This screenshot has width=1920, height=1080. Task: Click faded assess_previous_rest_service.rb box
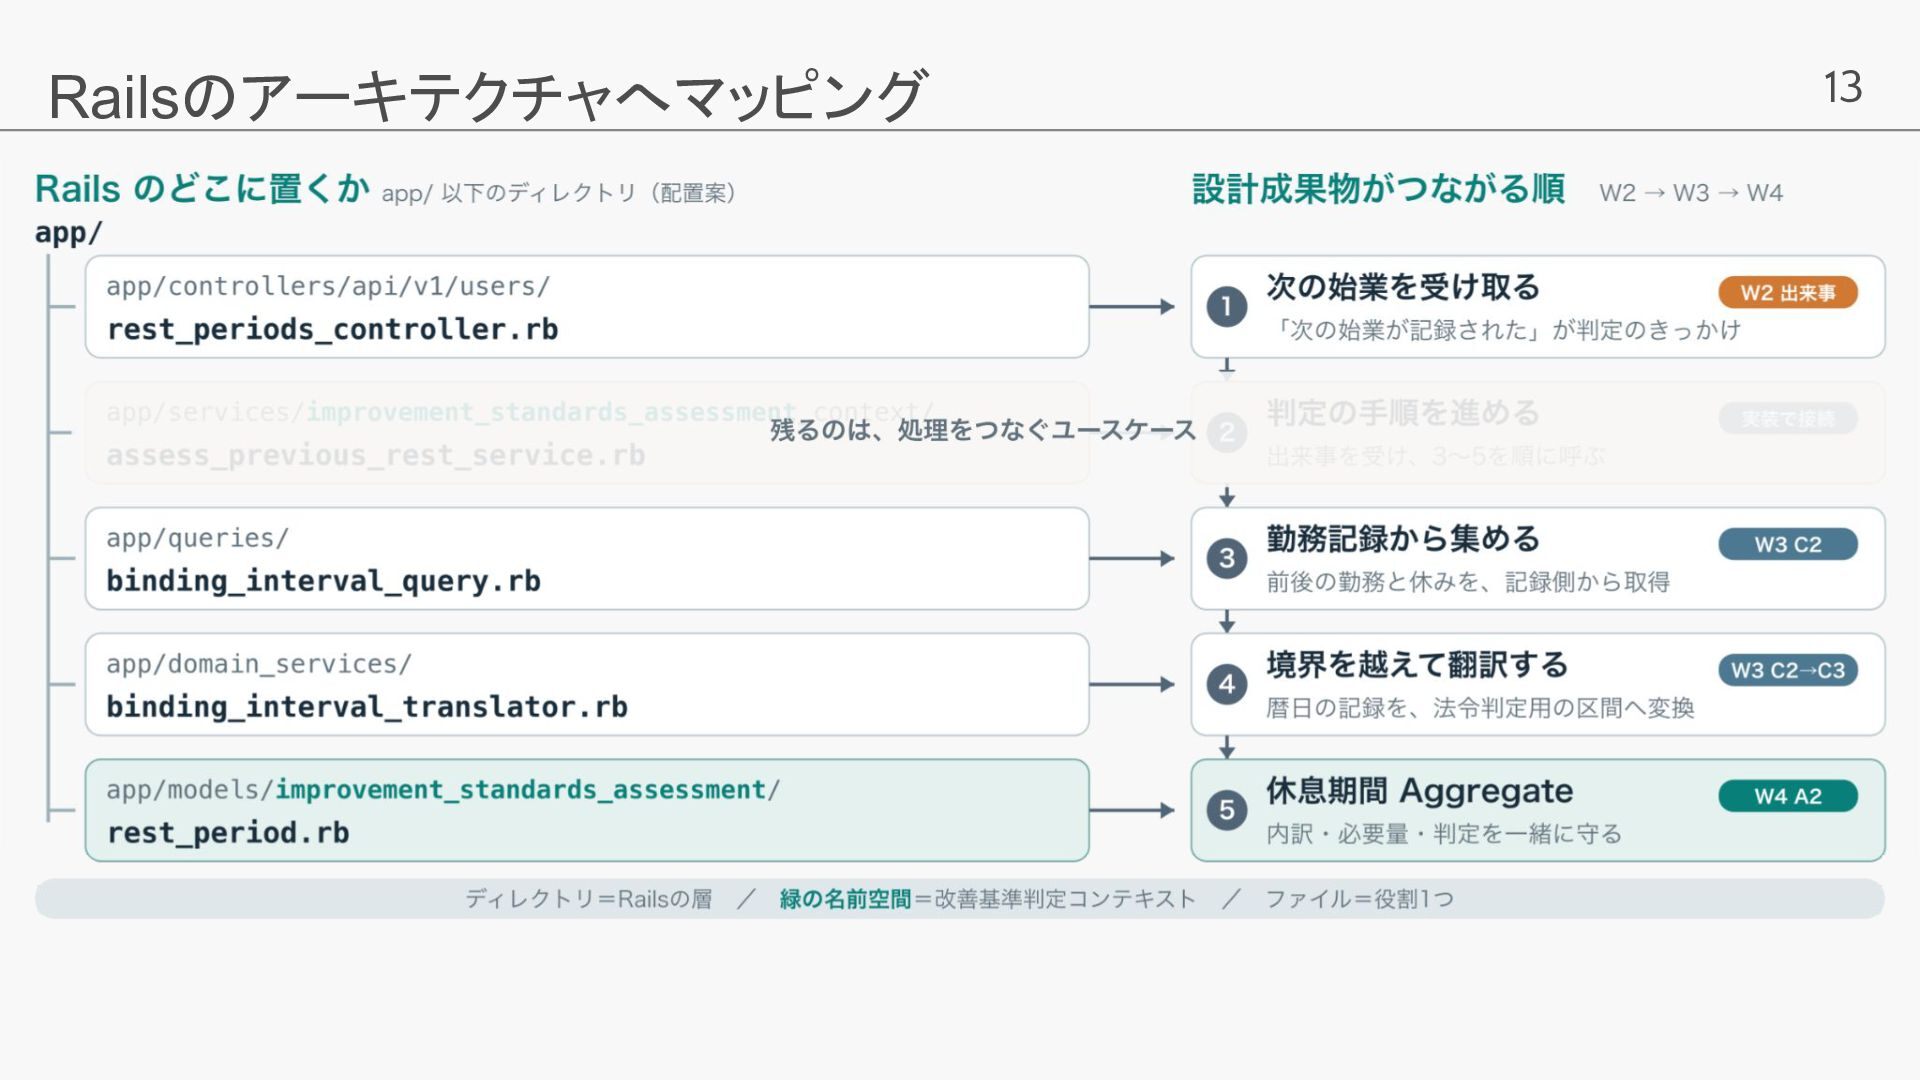coord(587,433)
